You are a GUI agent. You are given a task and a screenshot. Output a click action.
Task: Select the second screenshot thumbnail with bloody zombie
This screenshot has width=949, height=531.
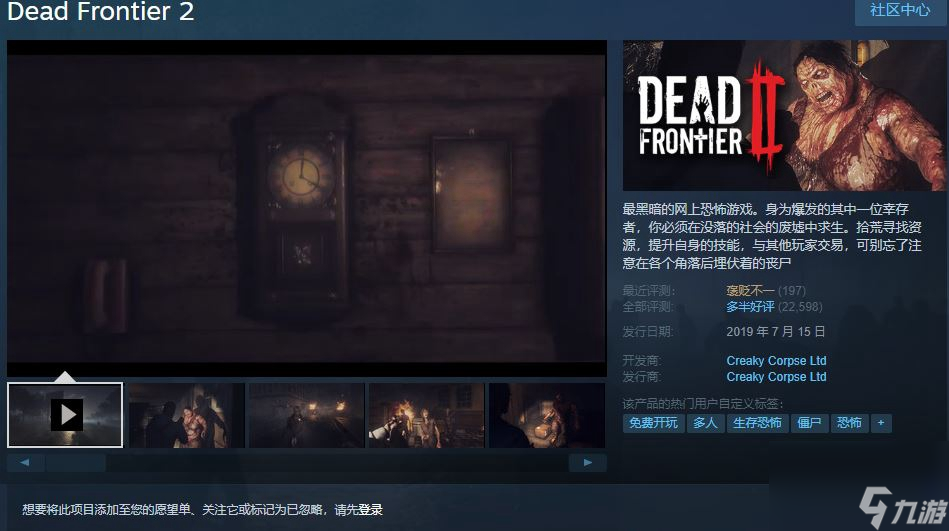click(187, 415)
